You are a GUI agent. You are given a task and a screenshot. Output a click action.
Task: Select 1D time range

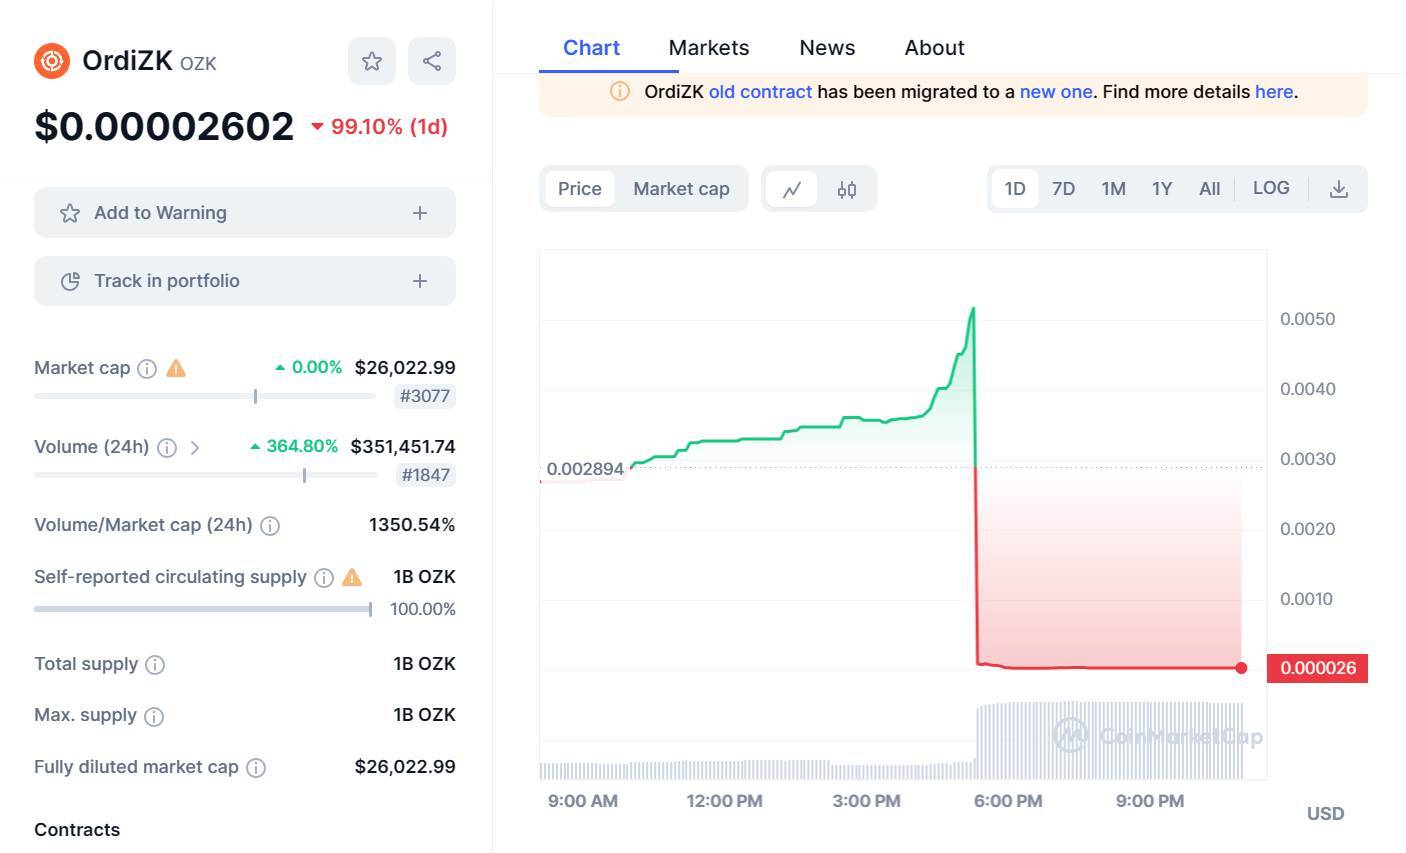click(1015, 189)
